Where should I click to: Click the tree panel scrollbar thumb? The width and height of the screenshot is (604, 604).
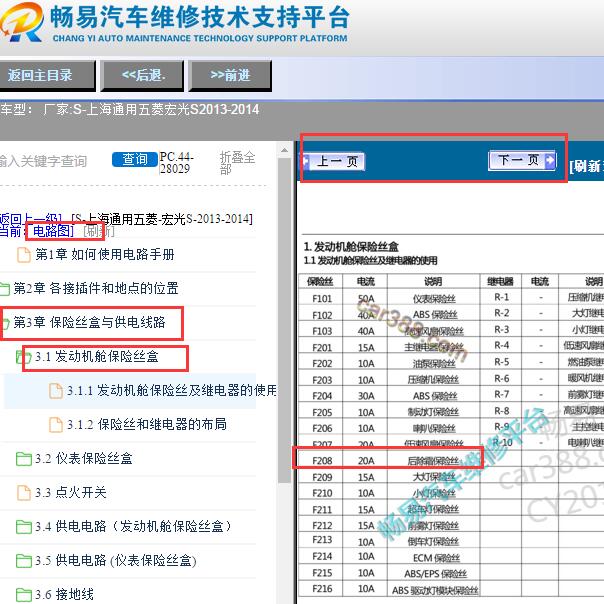285,320
